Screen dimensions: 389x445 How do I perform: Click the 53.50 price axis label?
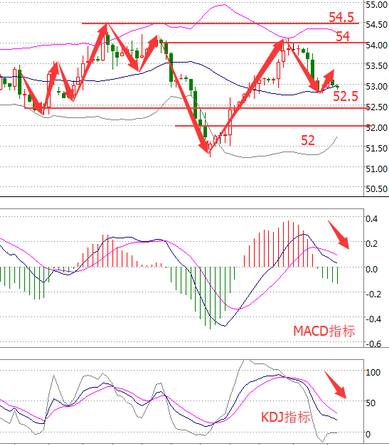(x=377, y=66)
